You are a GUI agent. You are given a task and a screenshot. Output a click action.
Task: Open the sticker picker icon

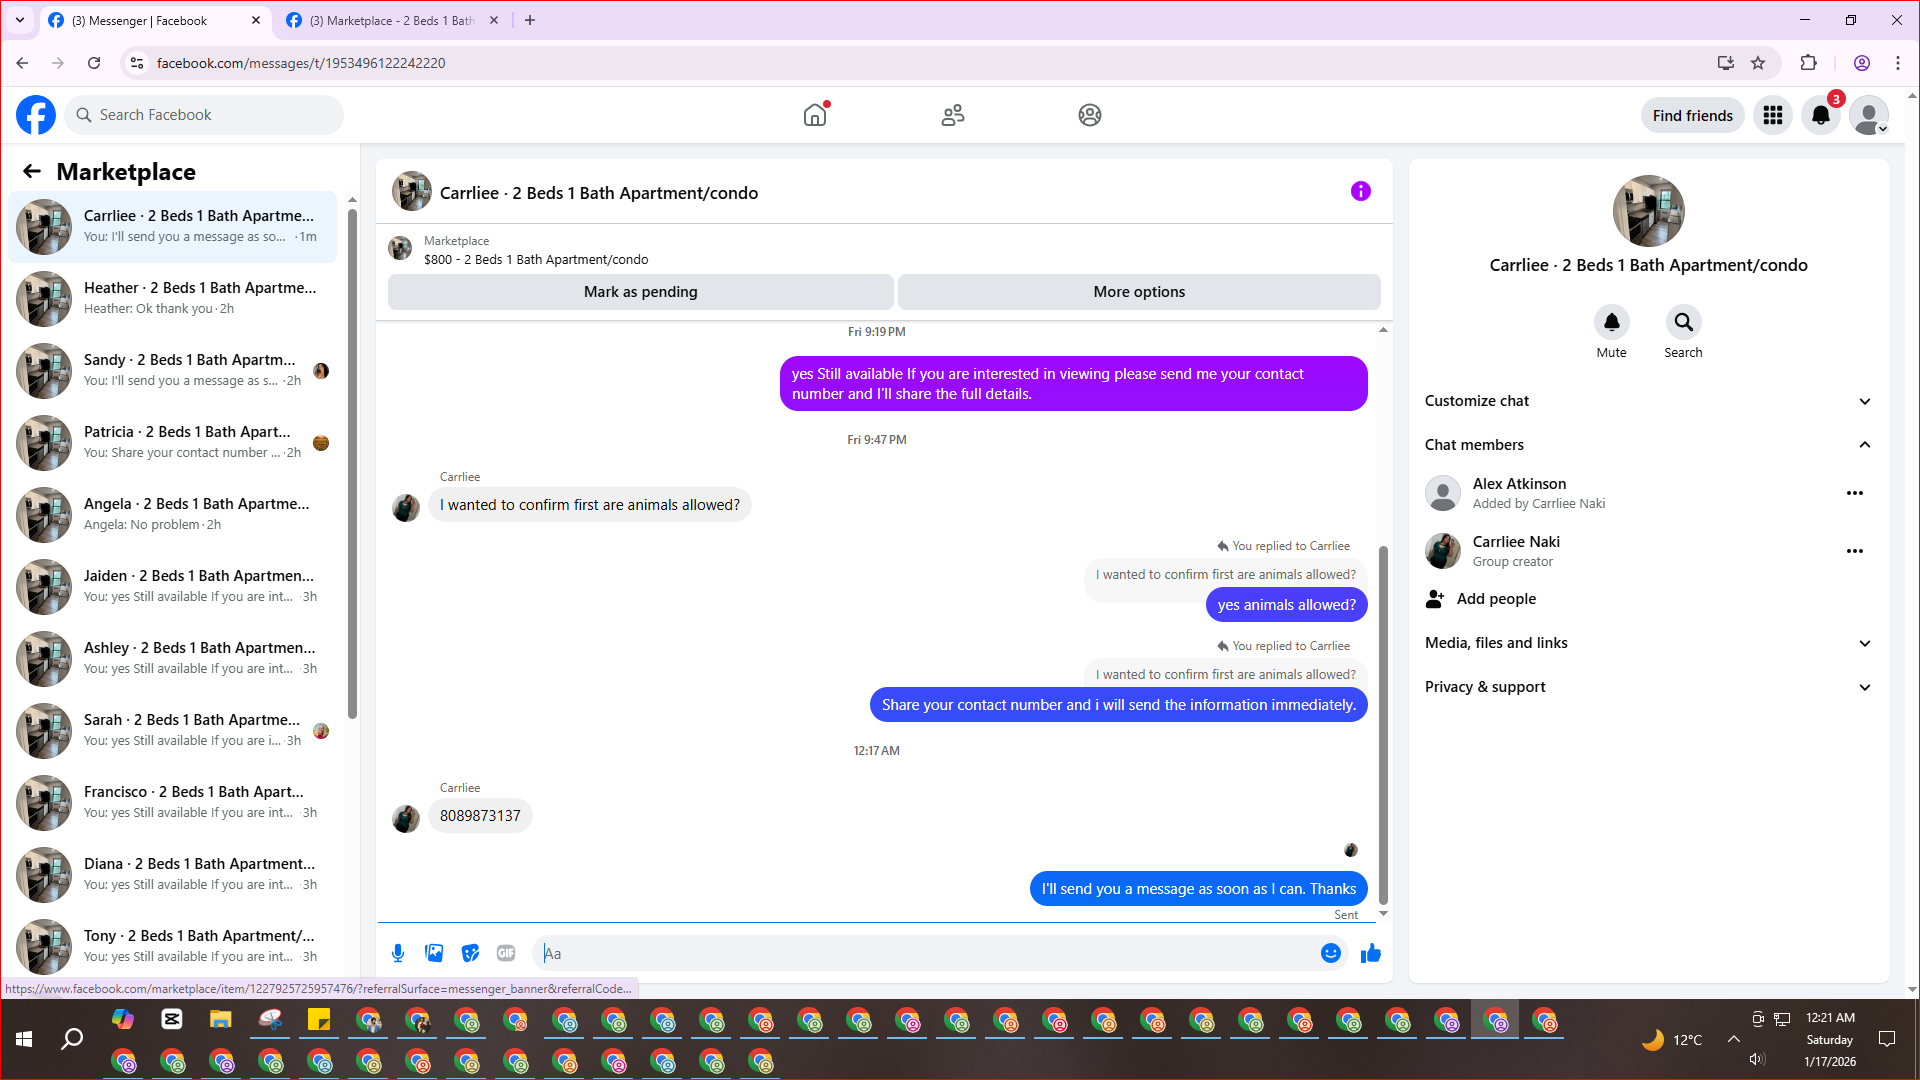pyautogui.click(x=470, y=953)
